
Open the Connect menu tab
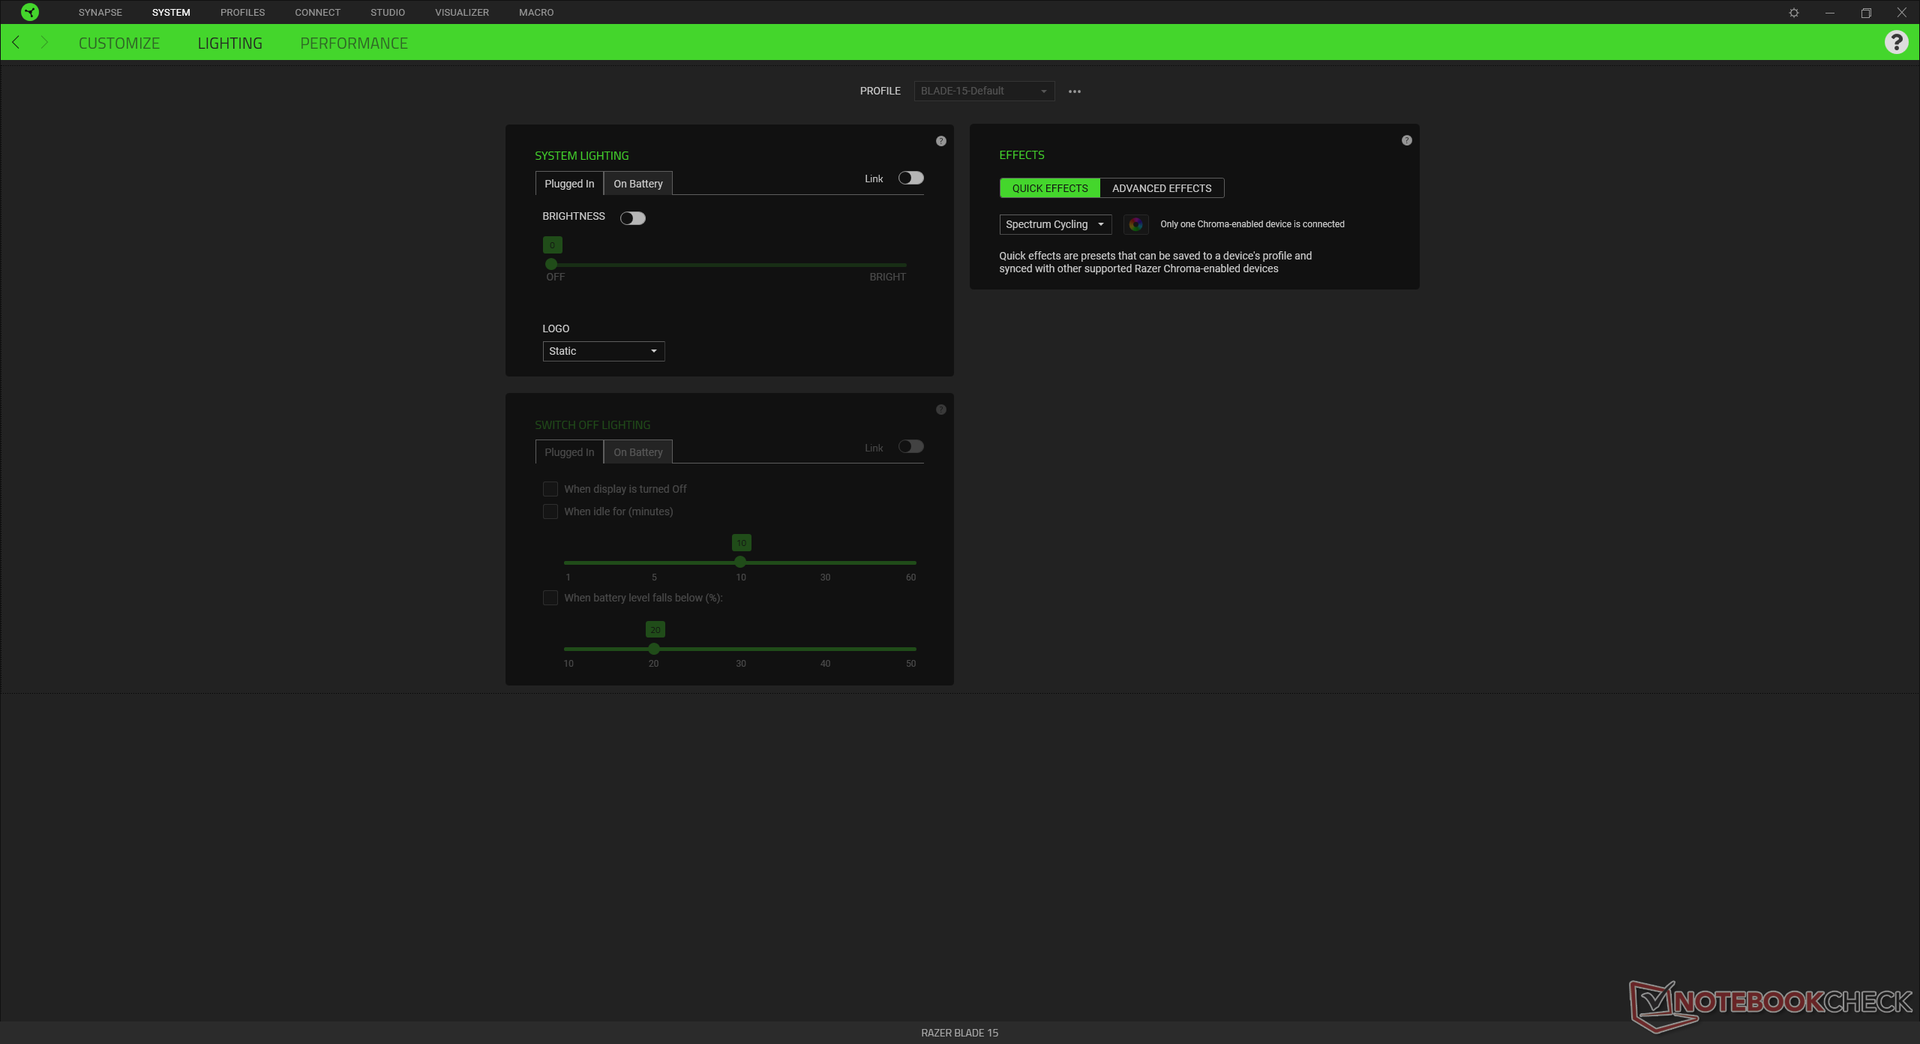pyautogui.click(x=318, y=12)
